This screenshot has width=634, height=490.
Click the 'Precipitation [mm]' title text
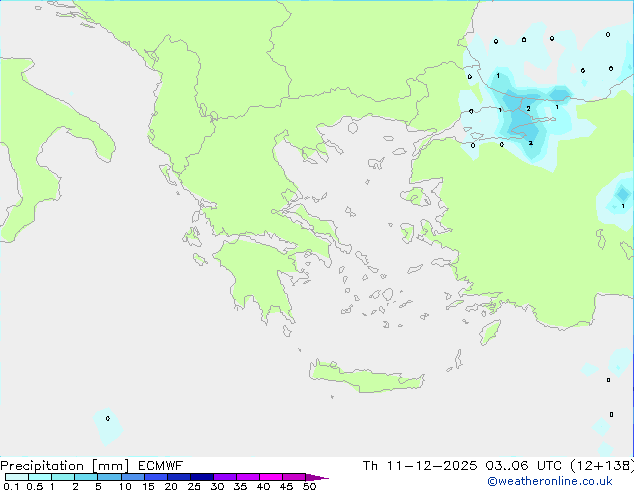coord(65,466)
